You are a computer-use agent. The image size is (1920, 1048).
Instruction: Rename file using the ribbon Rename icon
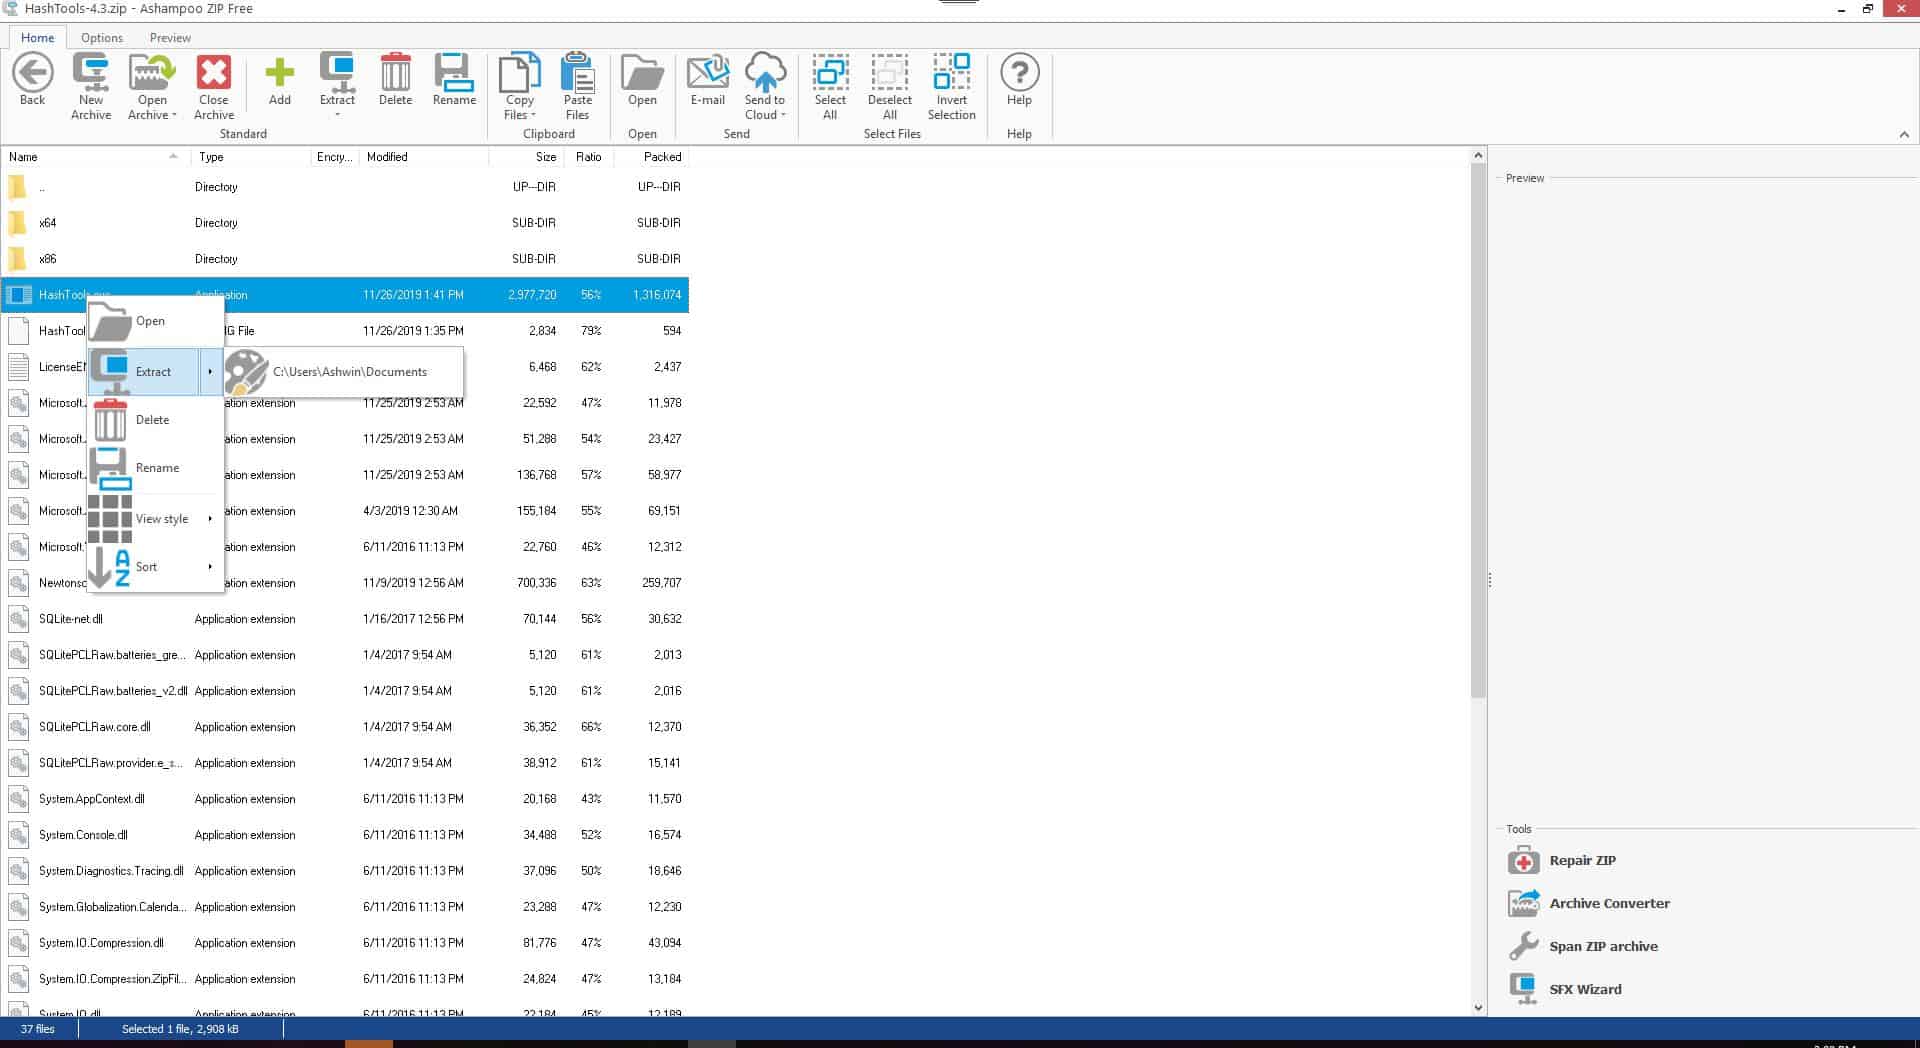click(454, 80)
